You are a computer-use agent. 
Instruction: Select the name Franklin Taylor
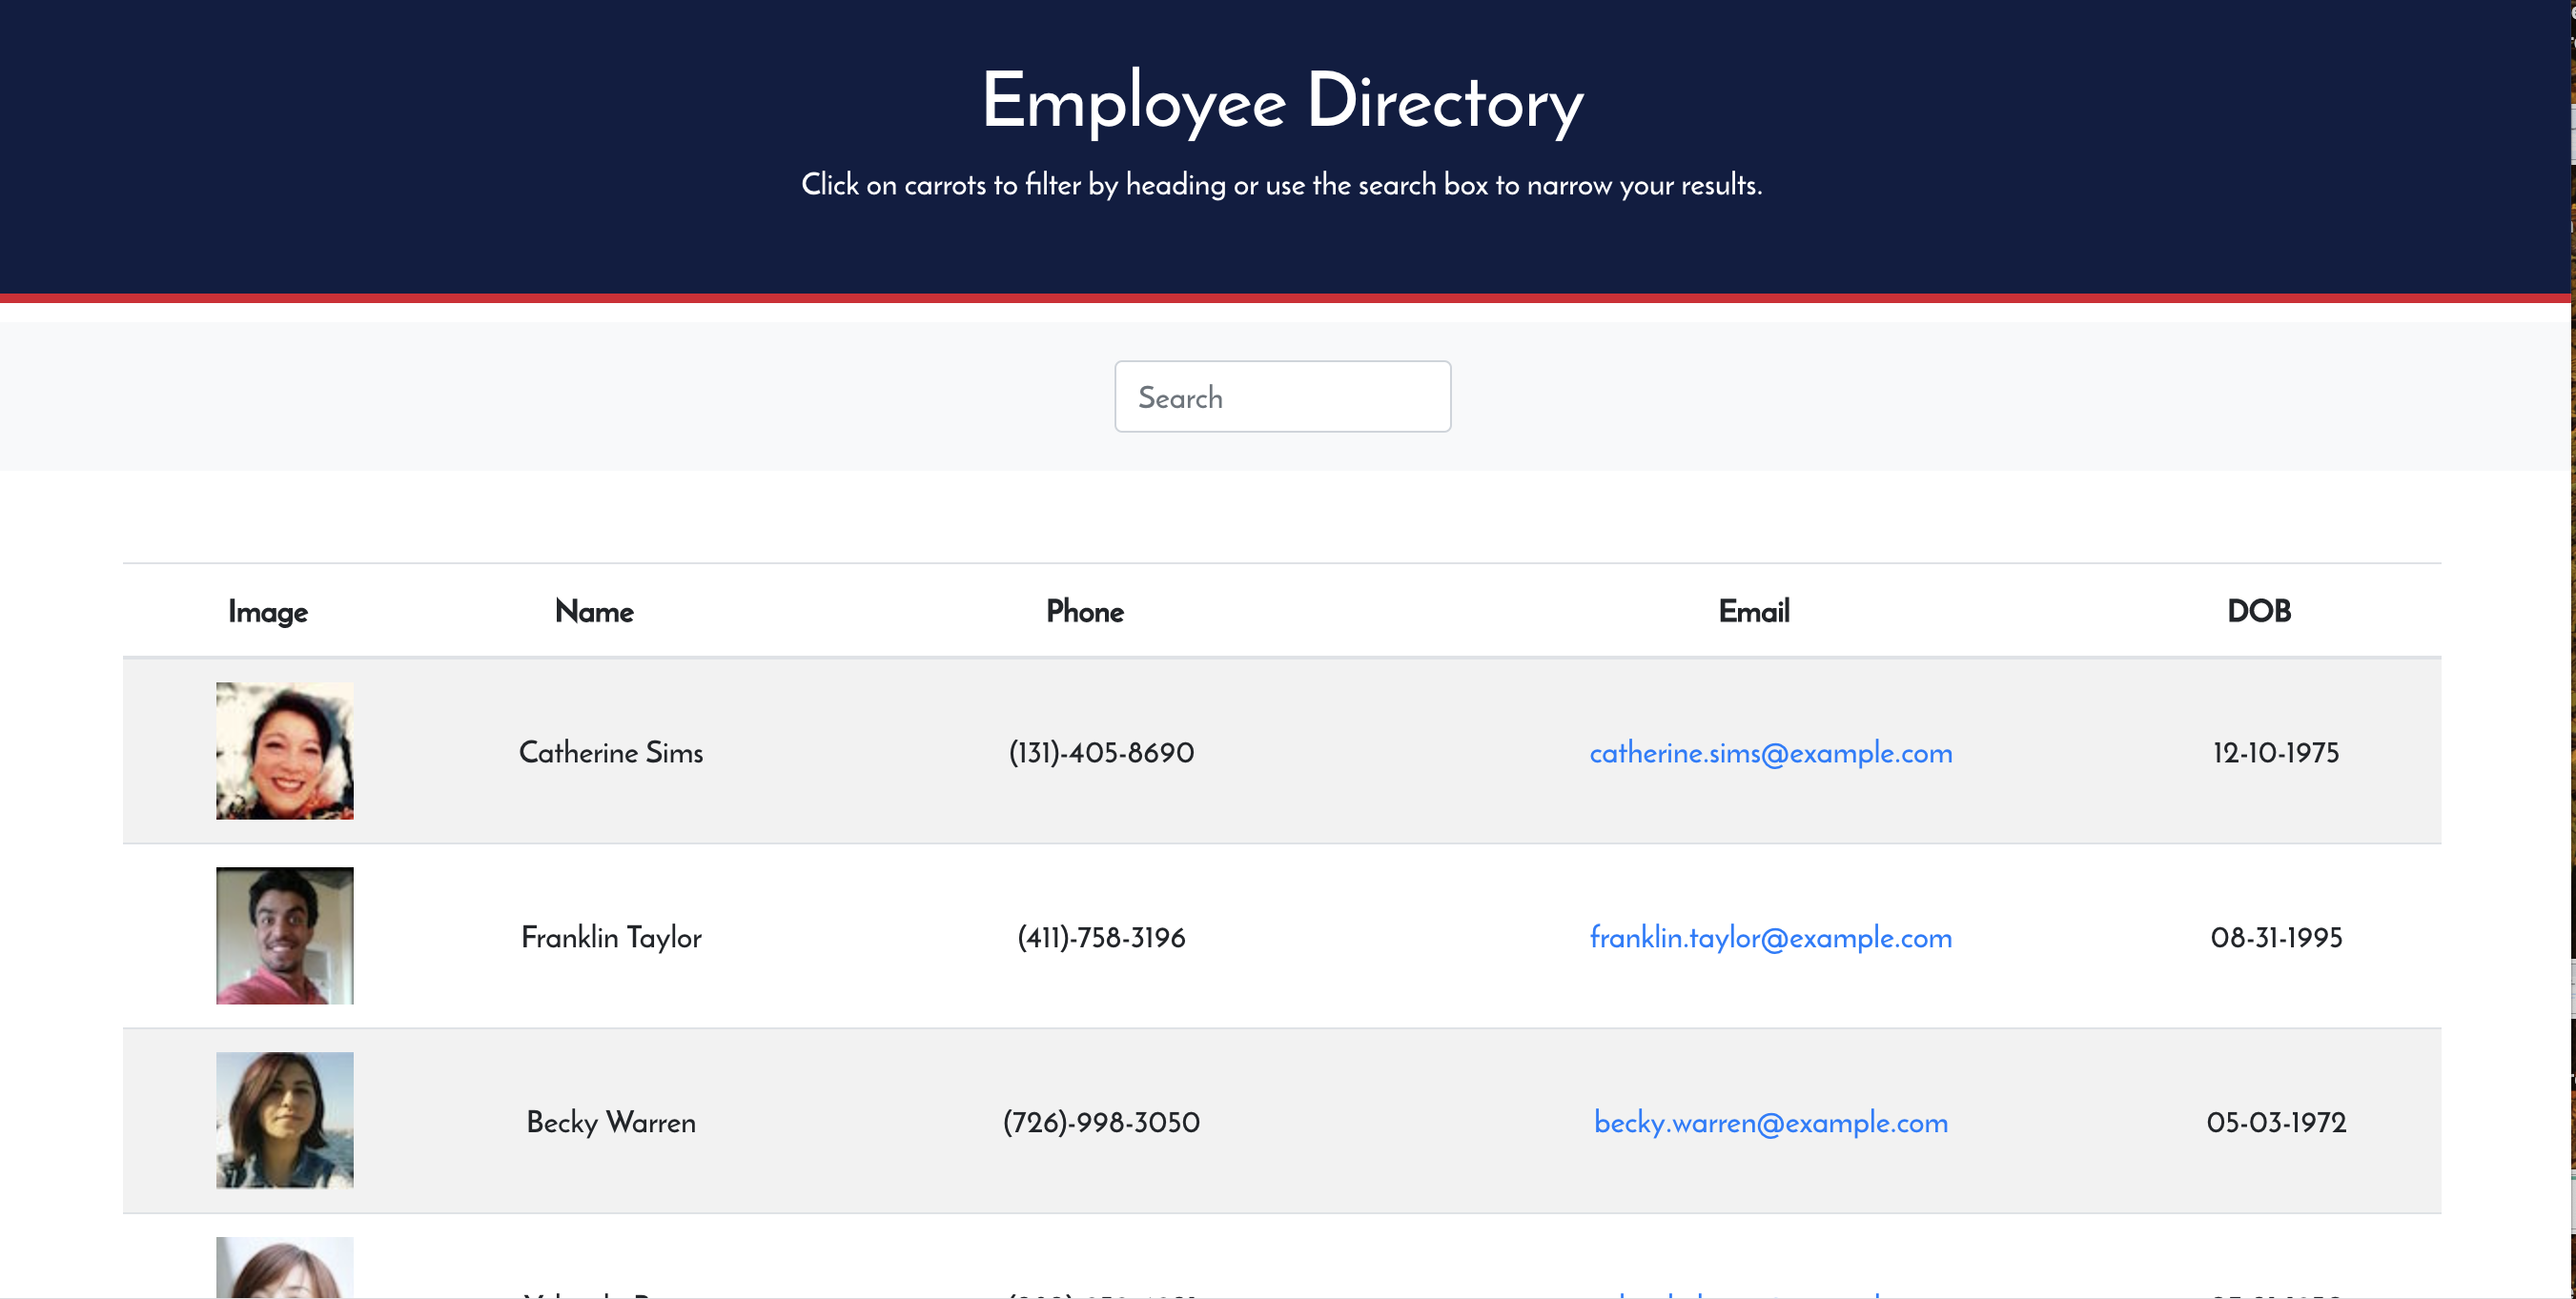tap(611, 938)
